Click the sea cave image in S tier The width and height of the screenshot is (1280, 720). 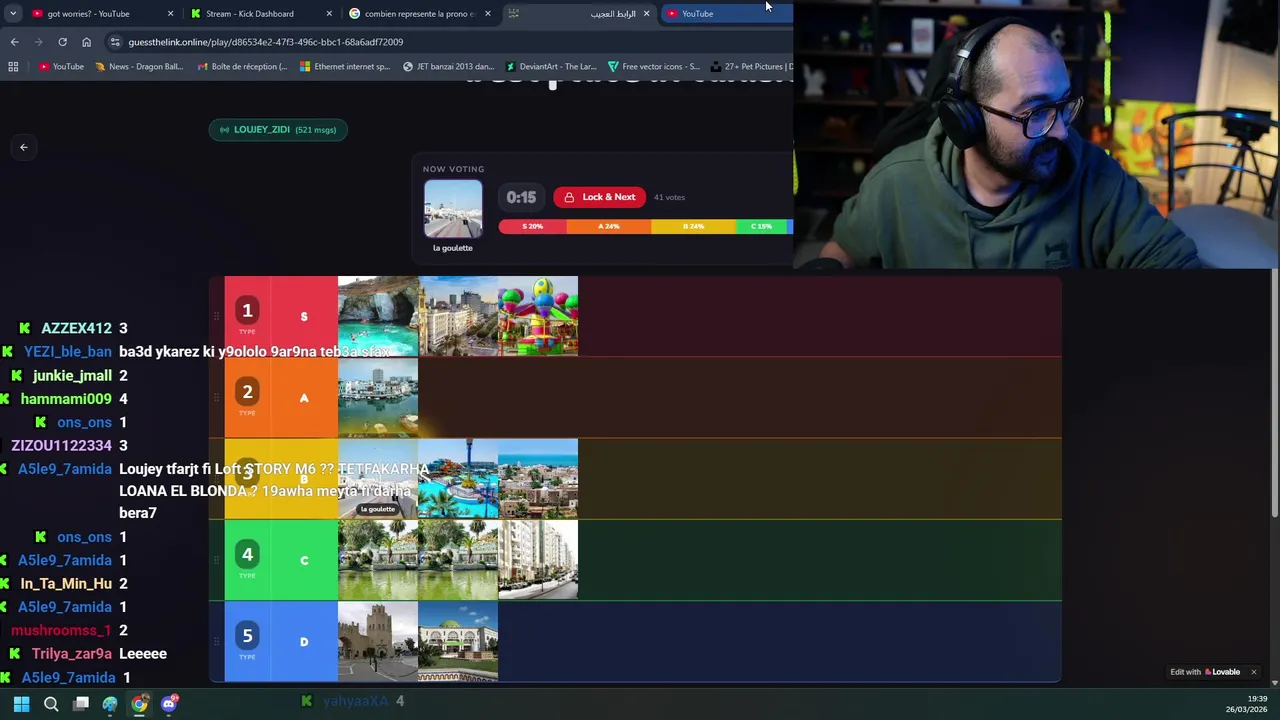[378, 316]
